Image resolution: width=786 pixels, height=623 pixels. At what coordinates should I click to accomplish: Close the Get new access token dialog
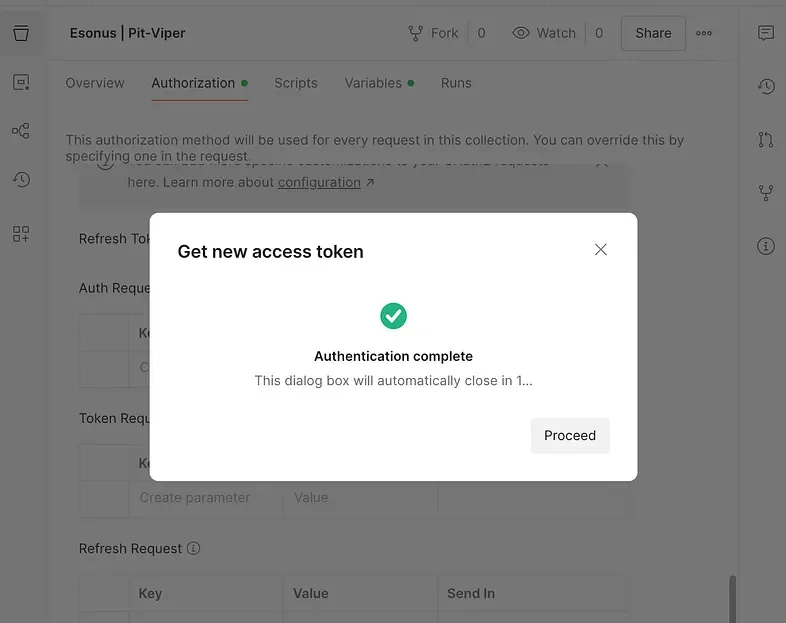[601, 250]
